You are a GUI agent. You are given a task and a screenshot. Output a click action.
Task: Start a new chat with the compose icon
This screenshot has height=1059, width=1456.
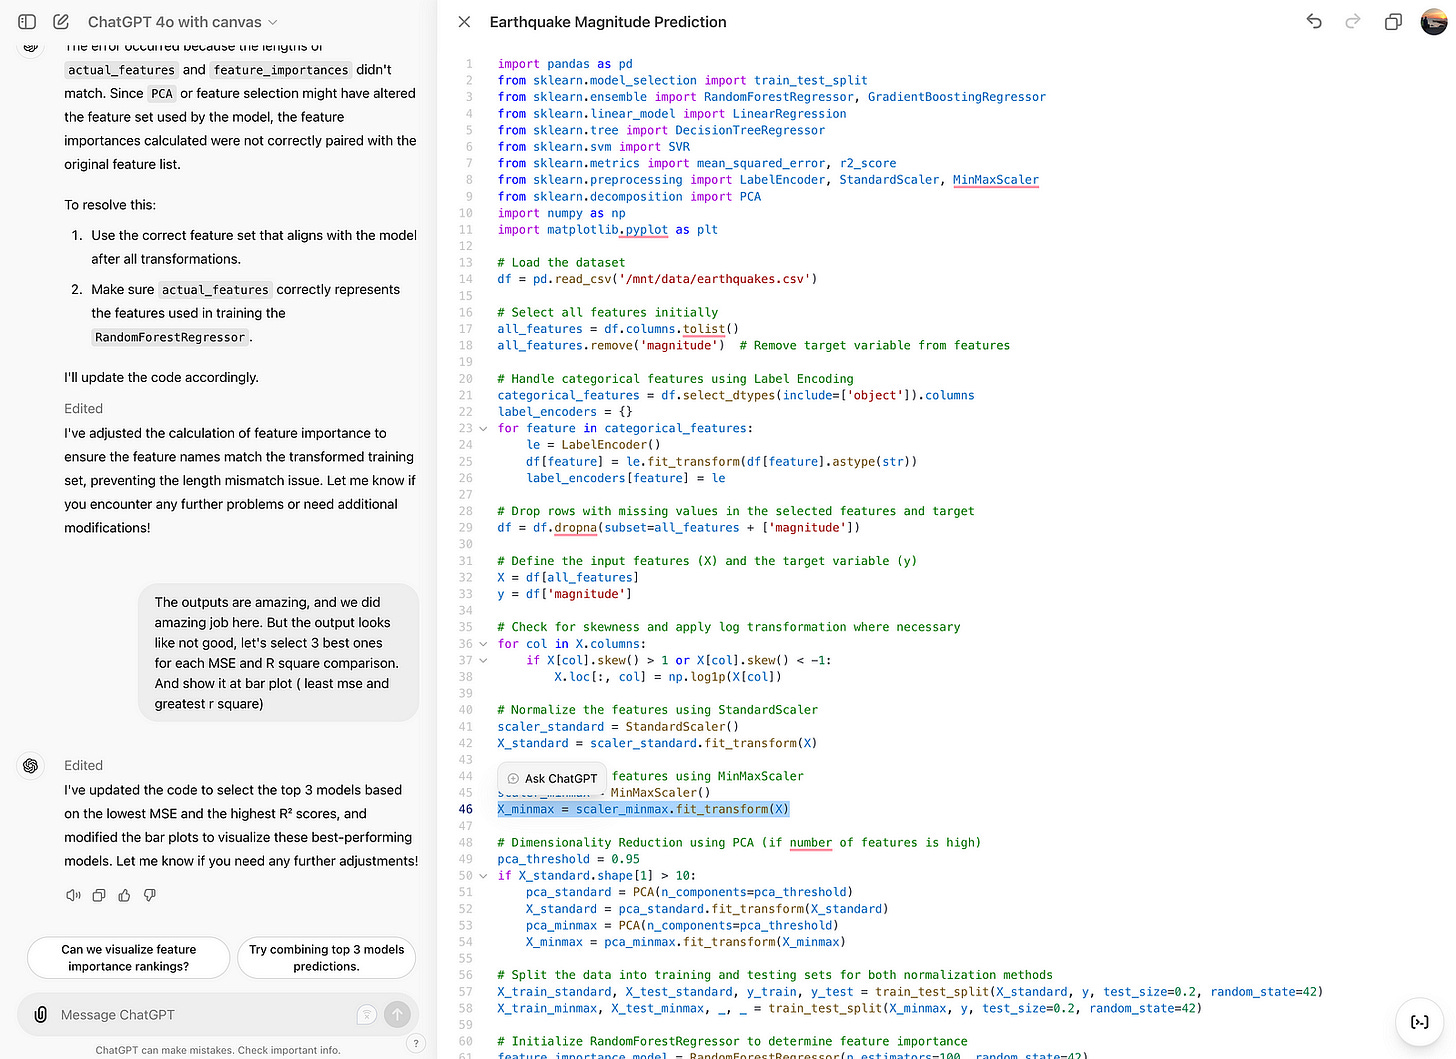pyautogui.click(x=61, y=22)
